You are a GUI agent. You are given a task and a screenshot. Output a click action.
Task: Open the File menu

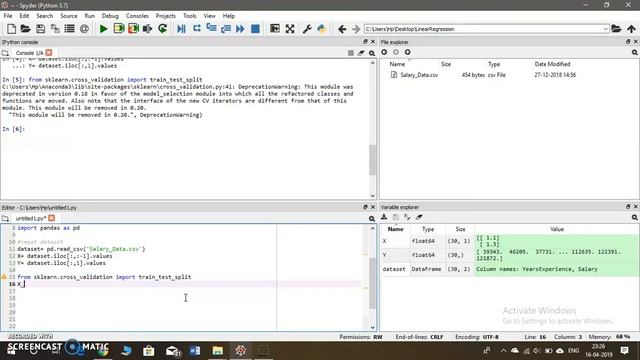[8, 16]
